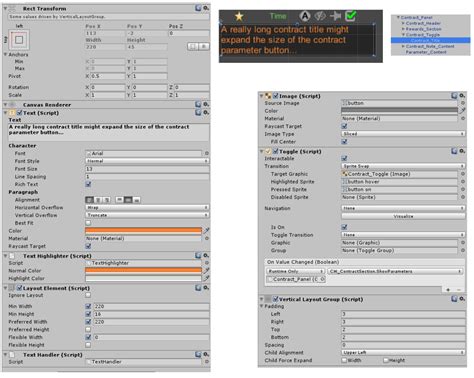
Task: Select middle vertical text alignment
Action: (128, 200)
